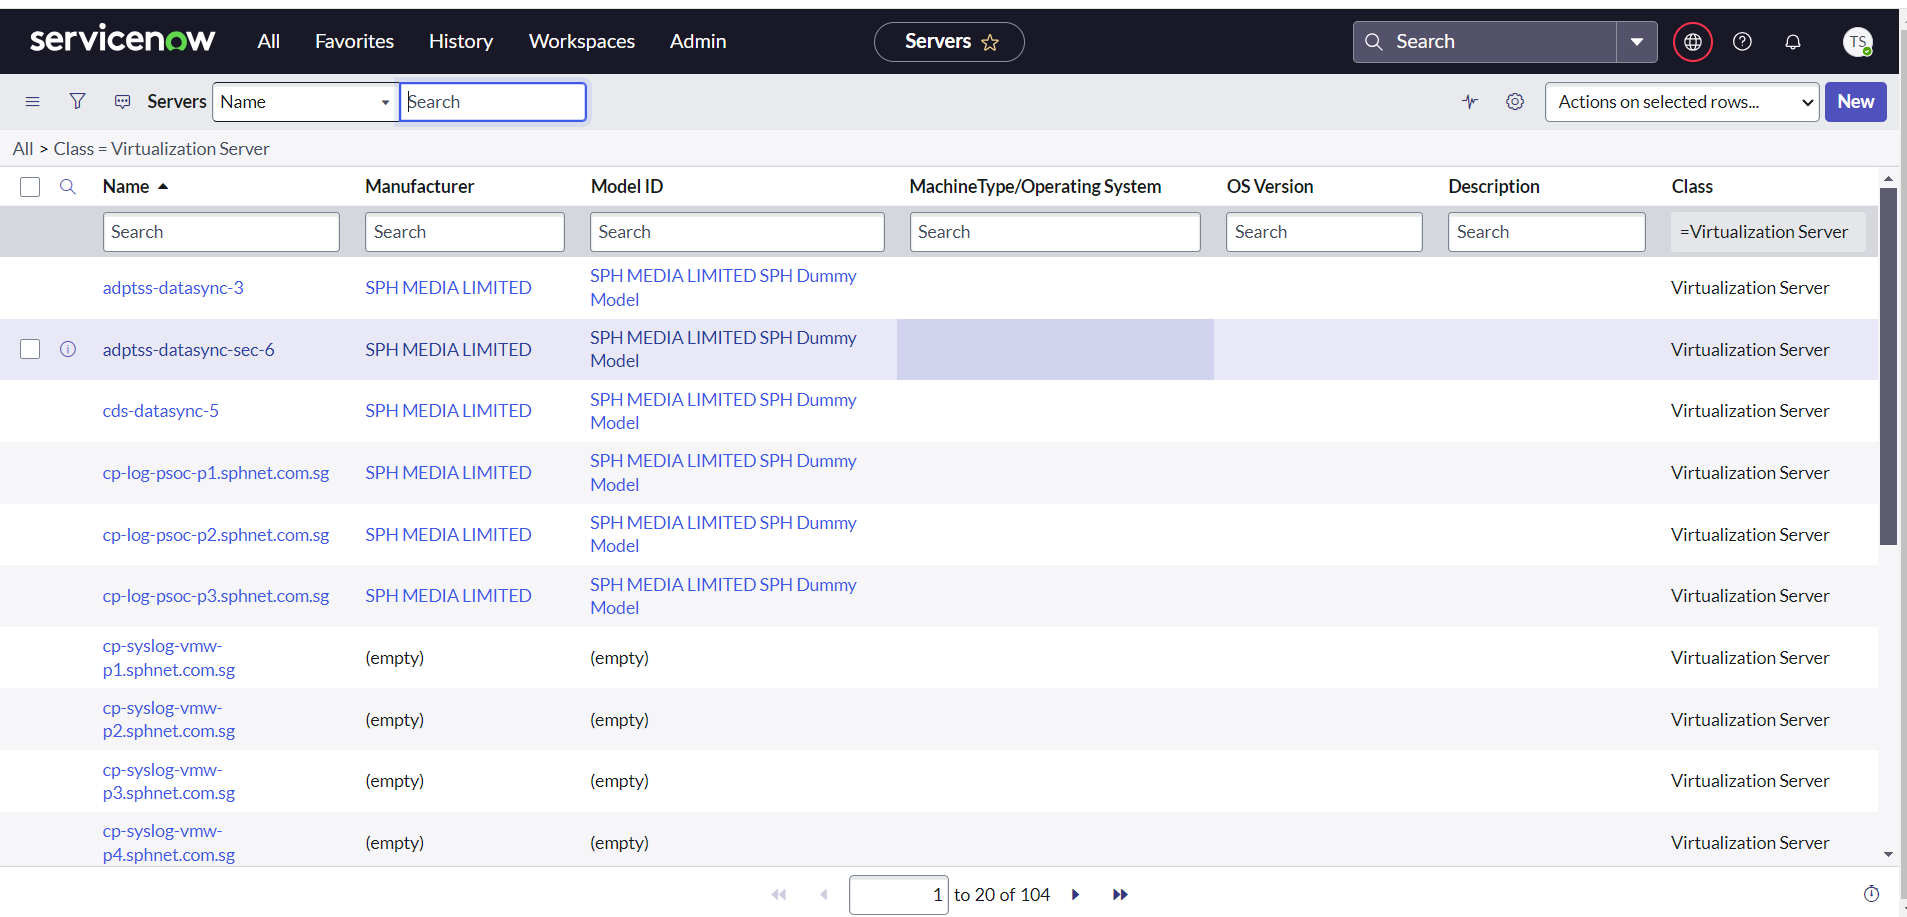Click MachineType/Operating System column header
The height and width of the screenshot is (917, 1907).
1035,187
